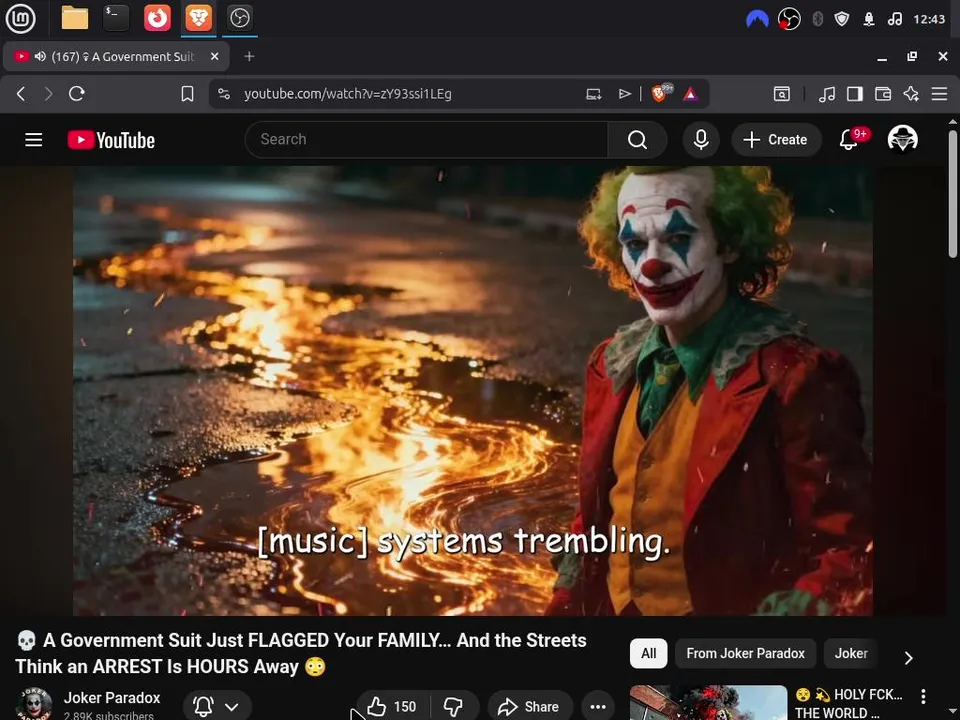The image size is (960, 720).
Task: Open the file manager folder icon
Action: [75, 18]
